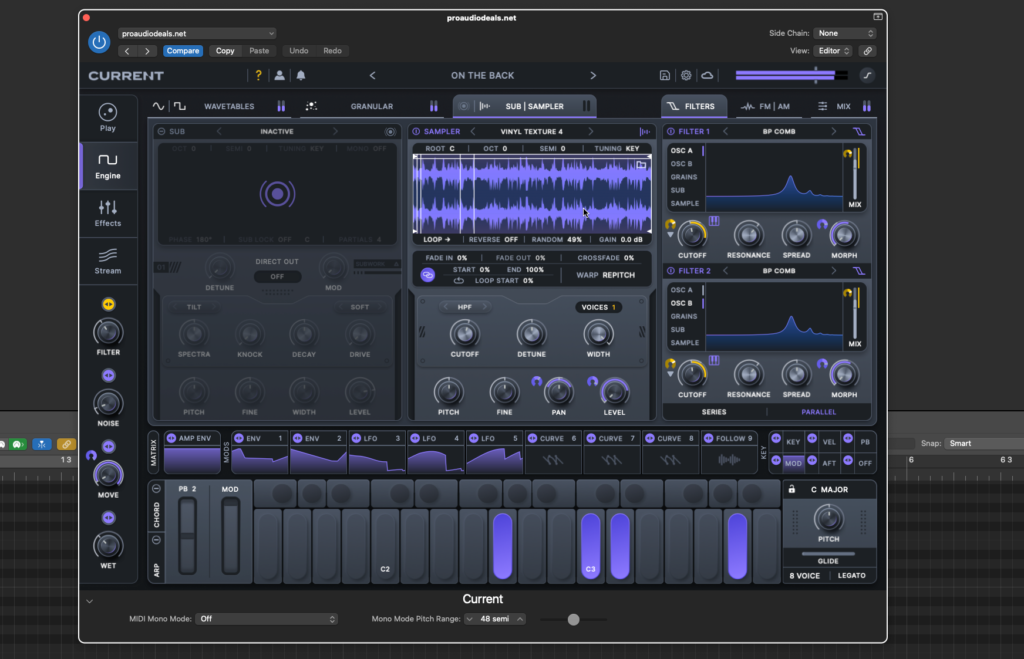Select next Filter 1 type after BP COMB

pyautogui.click(x=833, y=131)
